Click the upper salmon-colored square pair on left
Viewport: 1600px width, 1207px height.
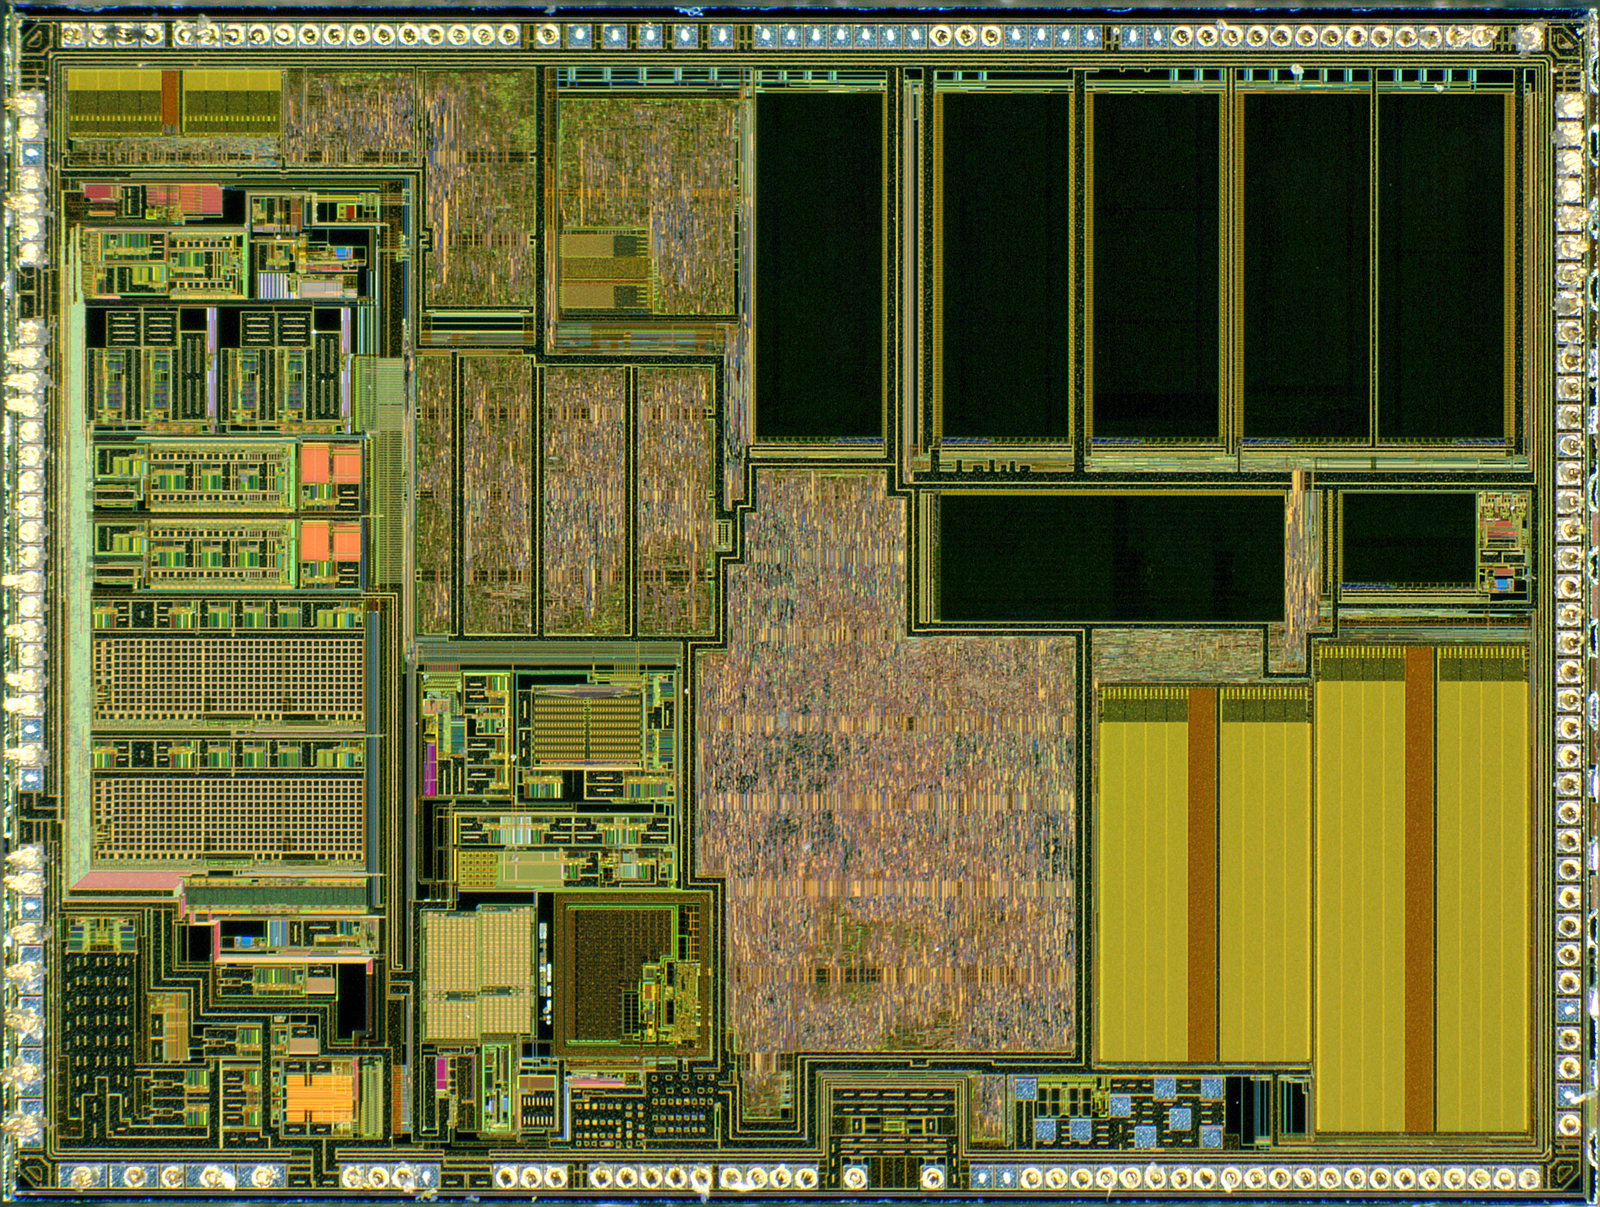330,465
